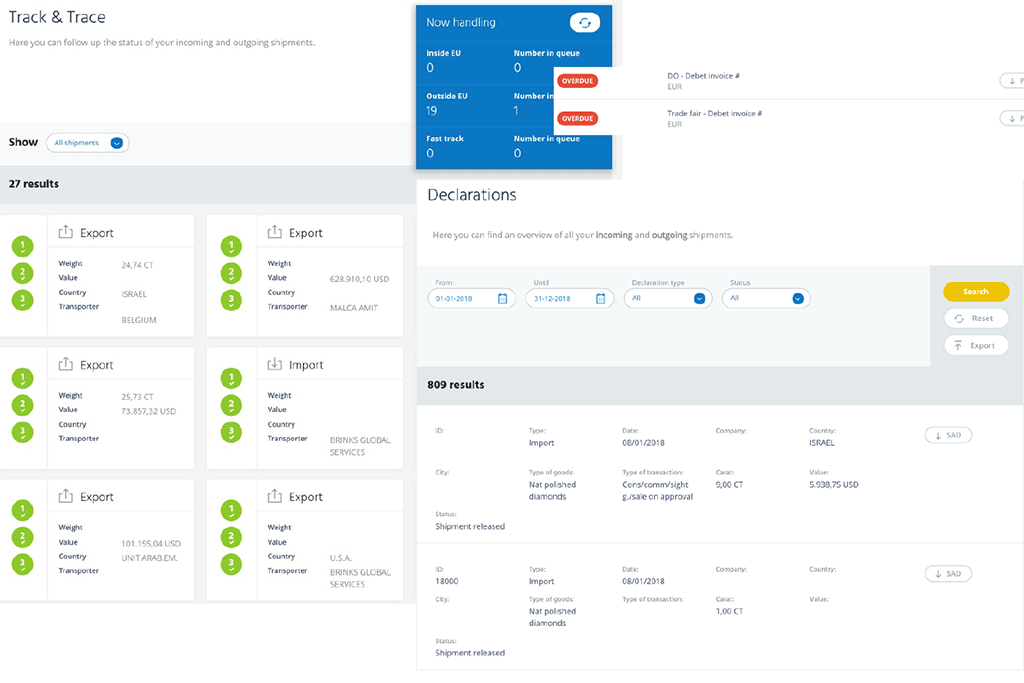Click the OVERDUE badge for DO Debet invoice
This screenshot has width=1024, height=683.
point(577,81)
